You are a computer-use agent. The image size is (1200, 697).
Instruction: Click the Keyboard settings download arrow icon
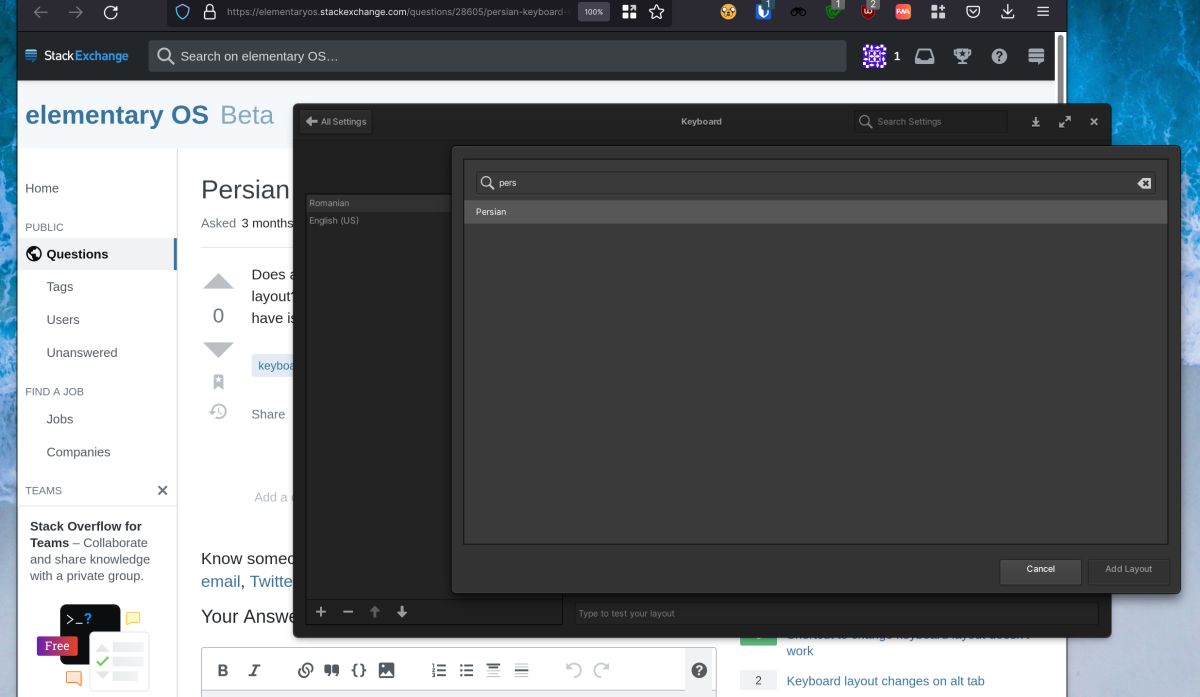click(x=1036, y=122)
